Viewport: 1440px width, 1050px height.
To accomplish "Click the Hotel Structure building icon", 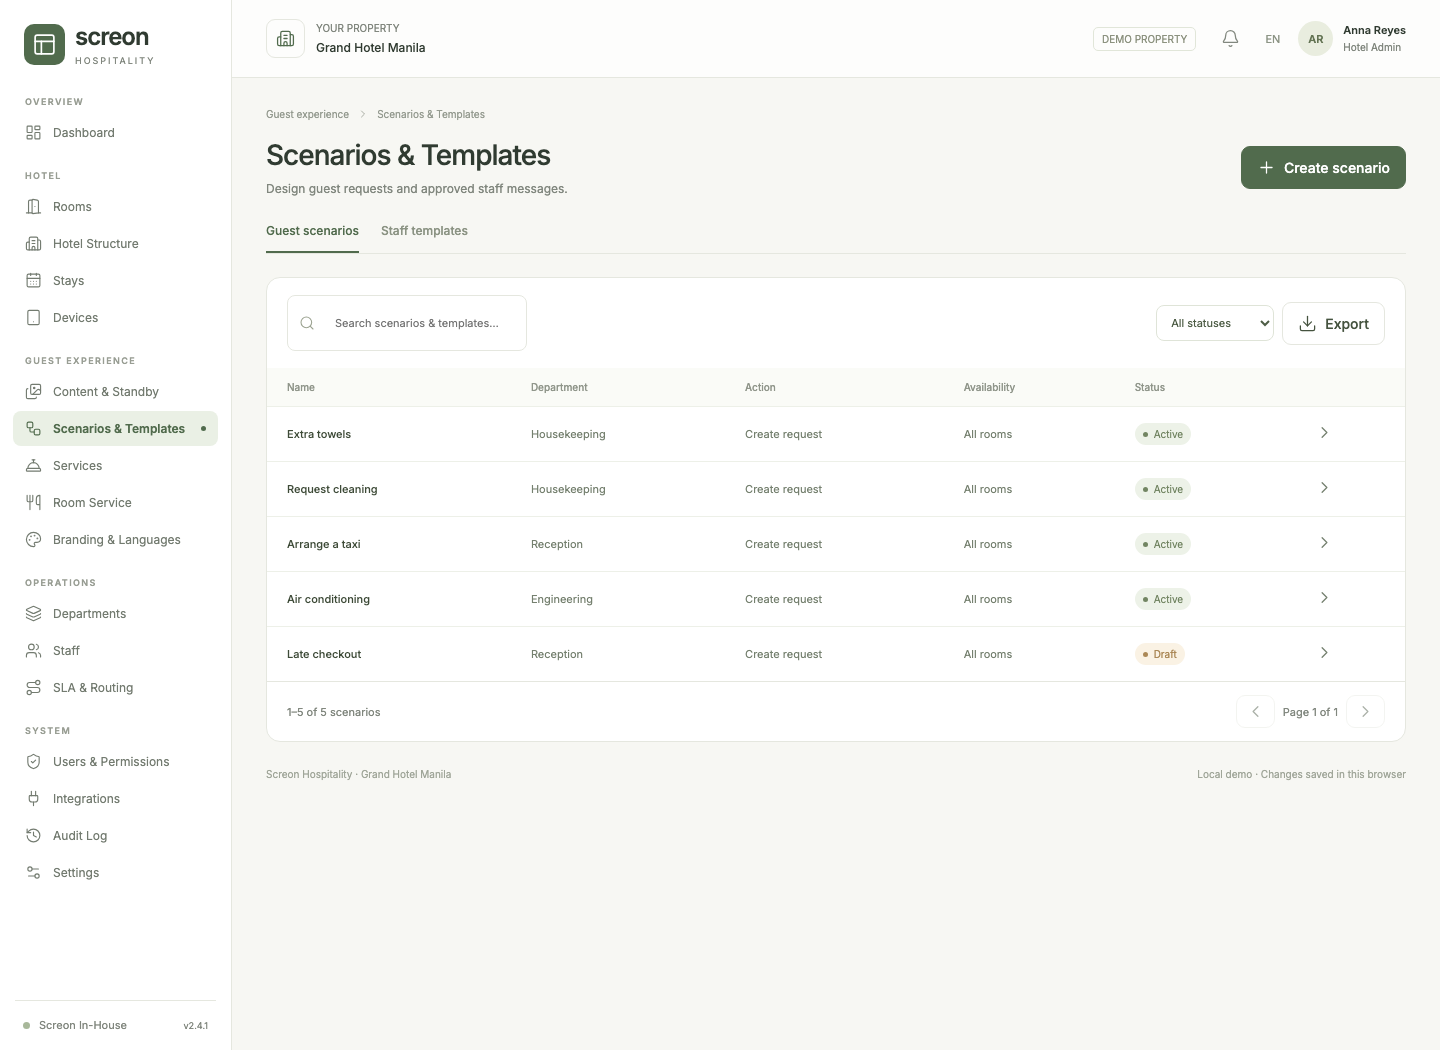I will click(x=33, y=244).
